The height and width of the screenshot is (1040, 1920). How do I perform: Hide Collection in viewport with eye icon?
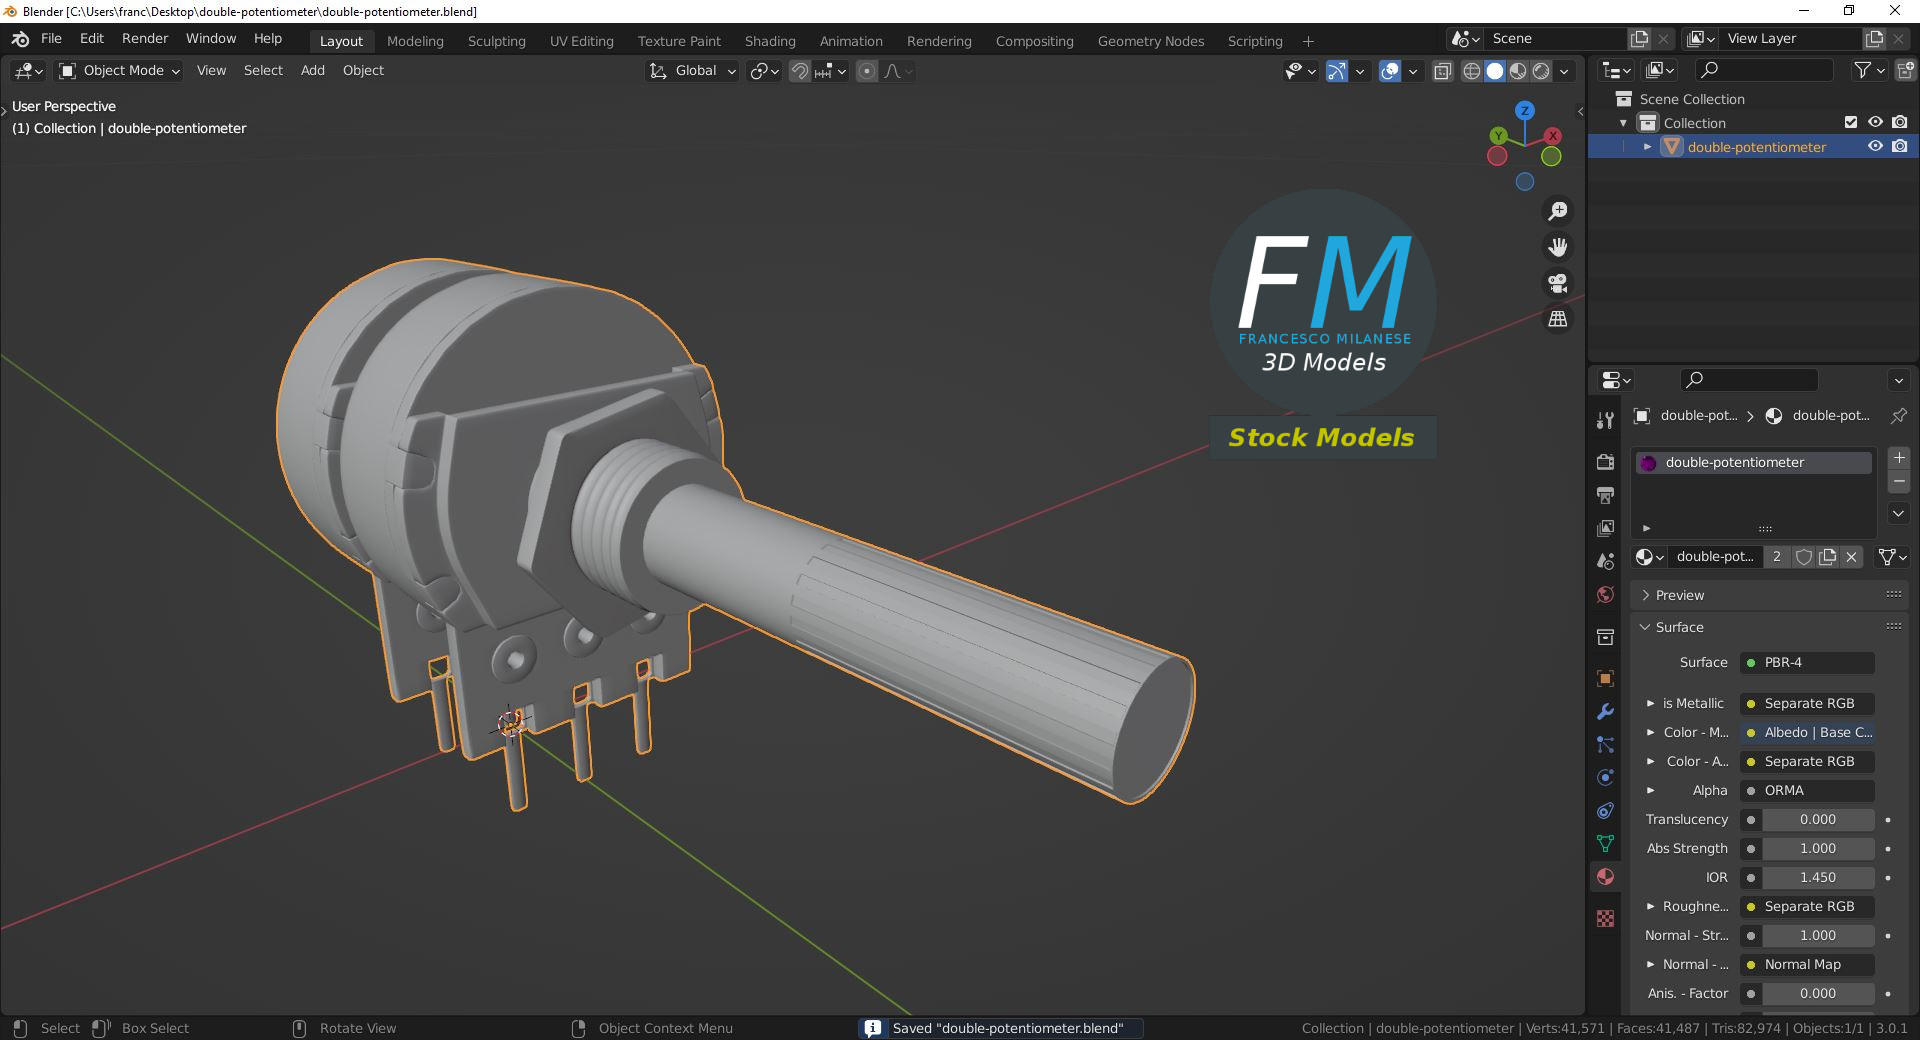coord(1875,122)
